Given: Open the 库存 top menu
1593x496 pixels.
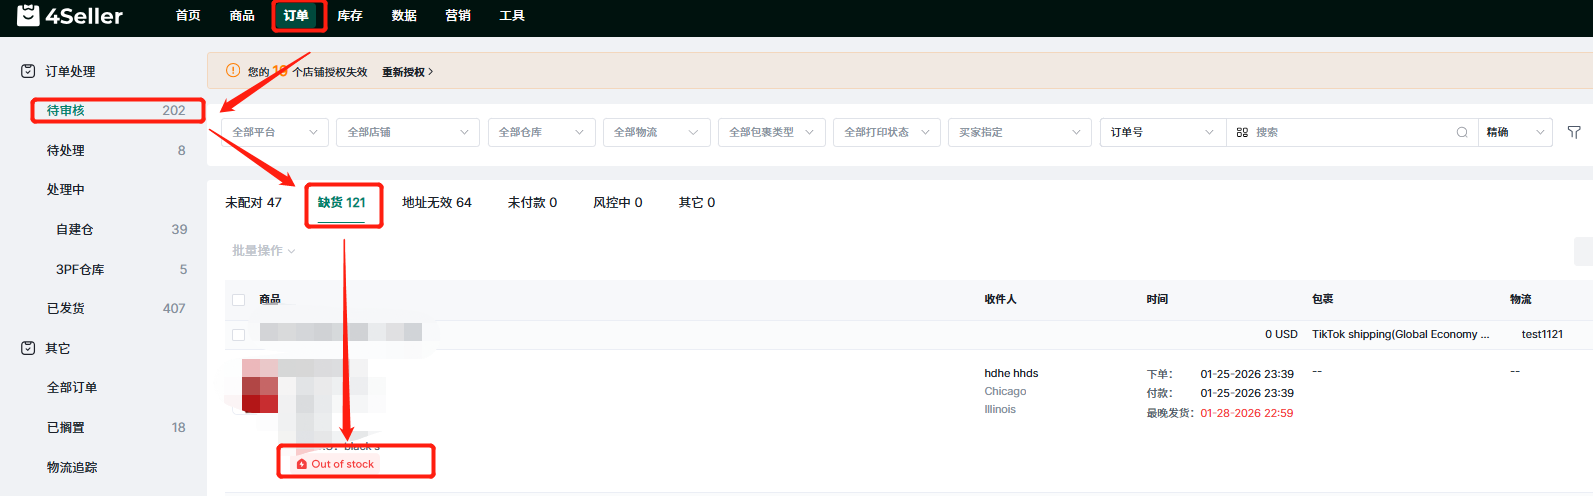Looking at the screenshot, I should [349, 16].
